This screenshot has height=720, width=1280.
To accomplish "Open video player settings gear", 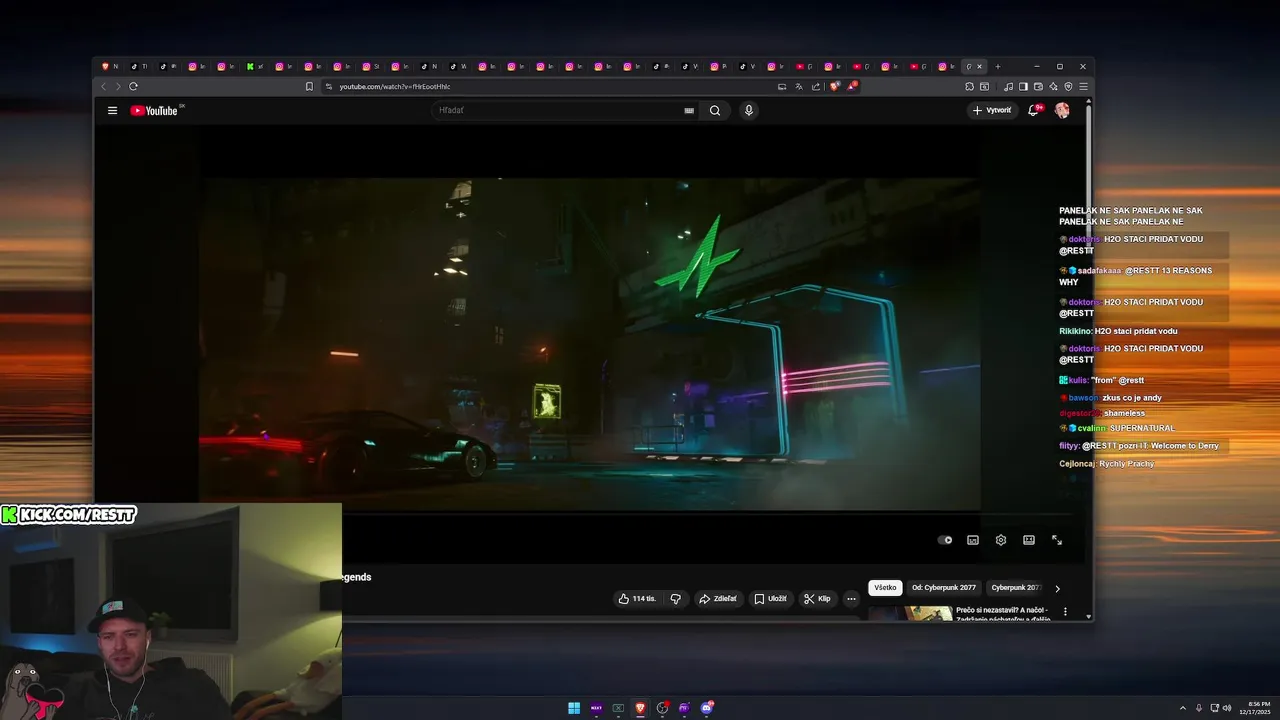I will coord(1001,540).
